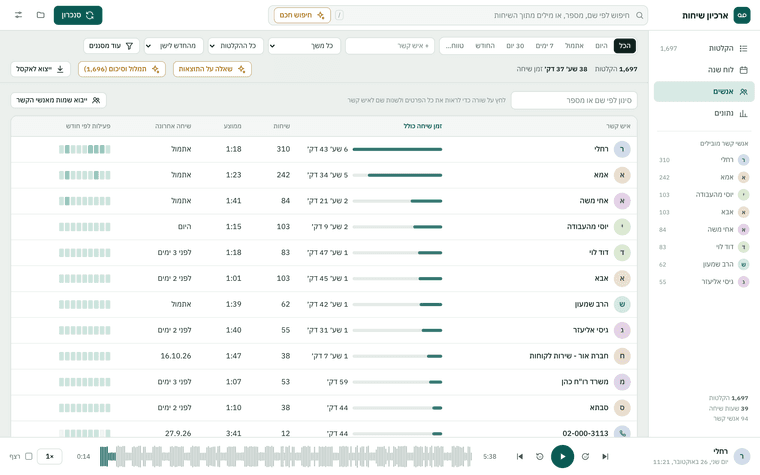The width and height of the screenshot is (760, 475).
Task: Select the היום time filter tab
Action: pos(601,46)
